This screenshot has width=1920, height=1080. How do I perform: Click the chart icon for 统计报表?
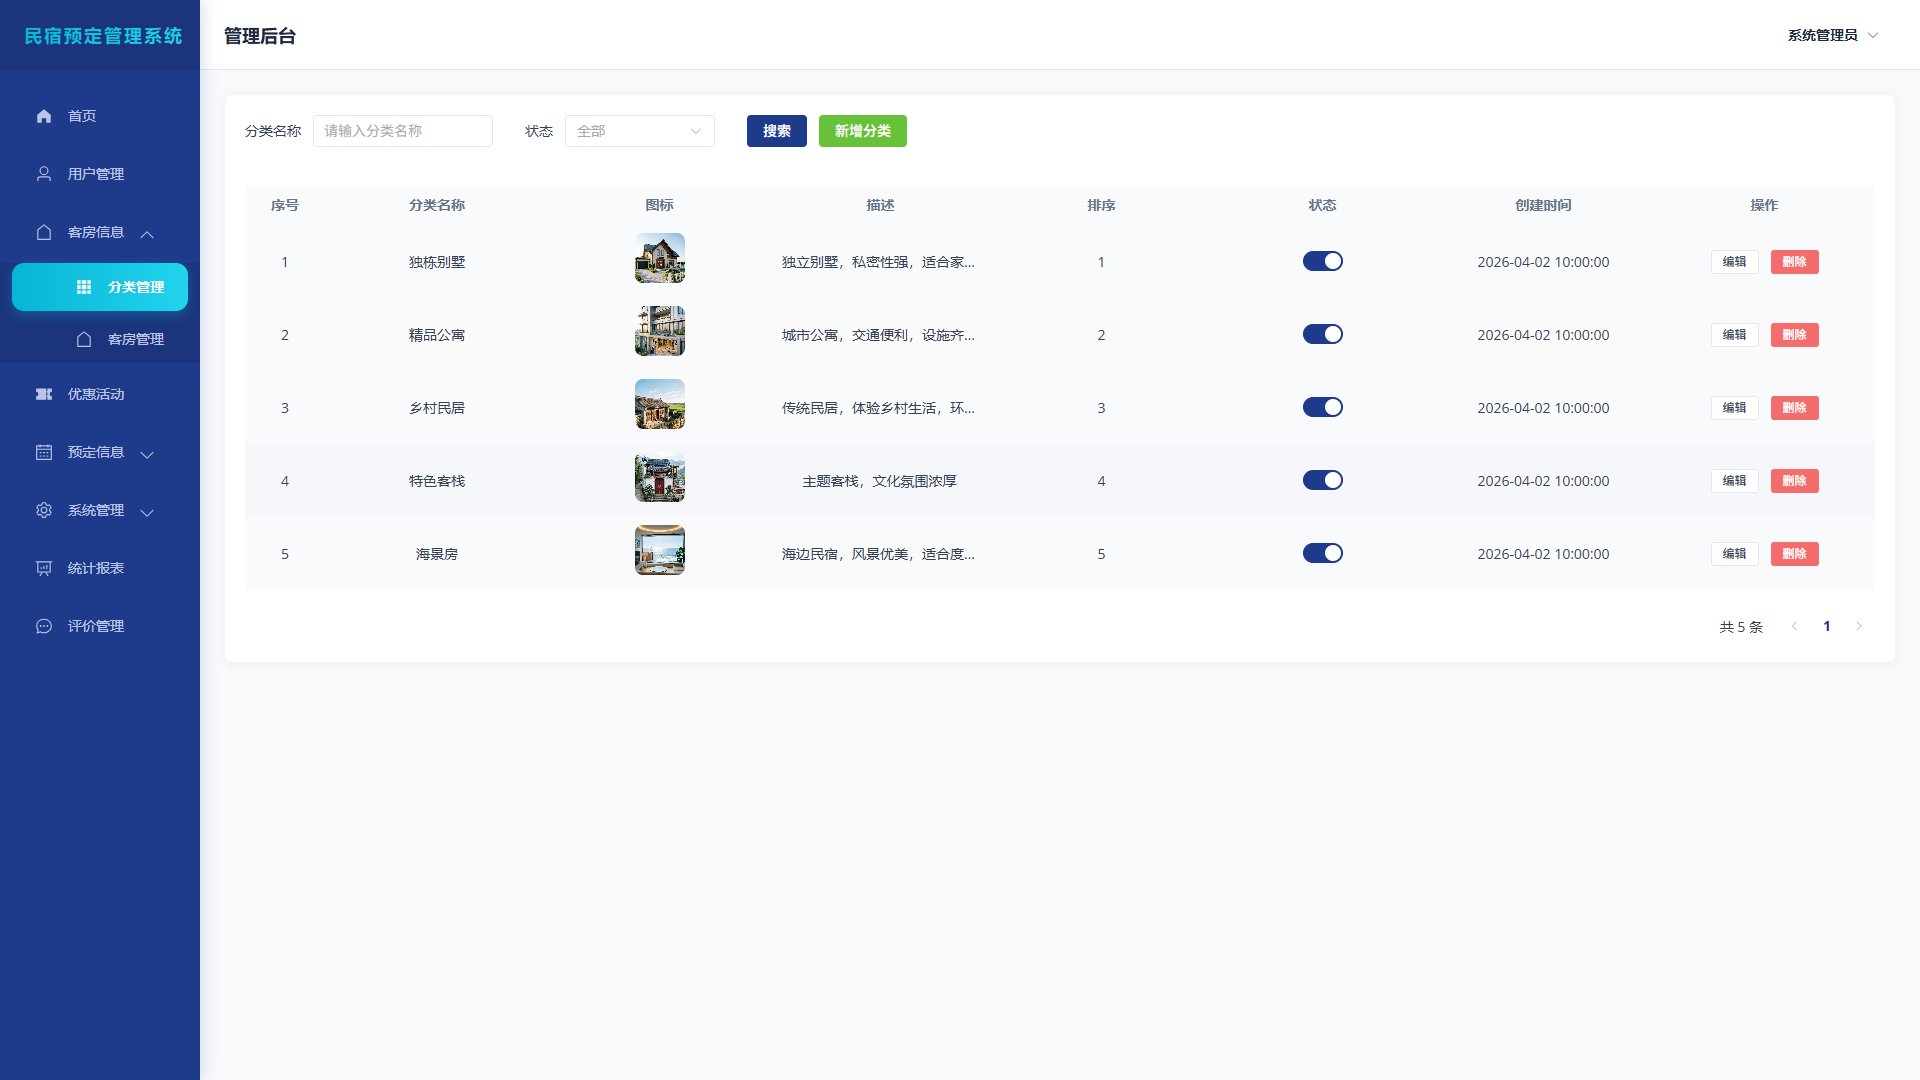(44, 568)
